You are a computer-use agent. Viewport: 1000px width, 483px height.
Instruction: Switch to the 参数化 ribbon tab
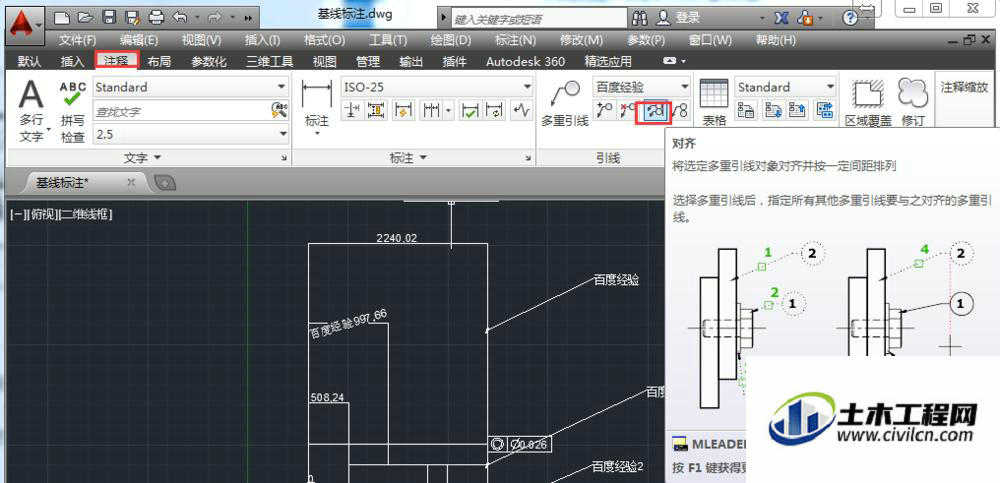coord(209,62)
